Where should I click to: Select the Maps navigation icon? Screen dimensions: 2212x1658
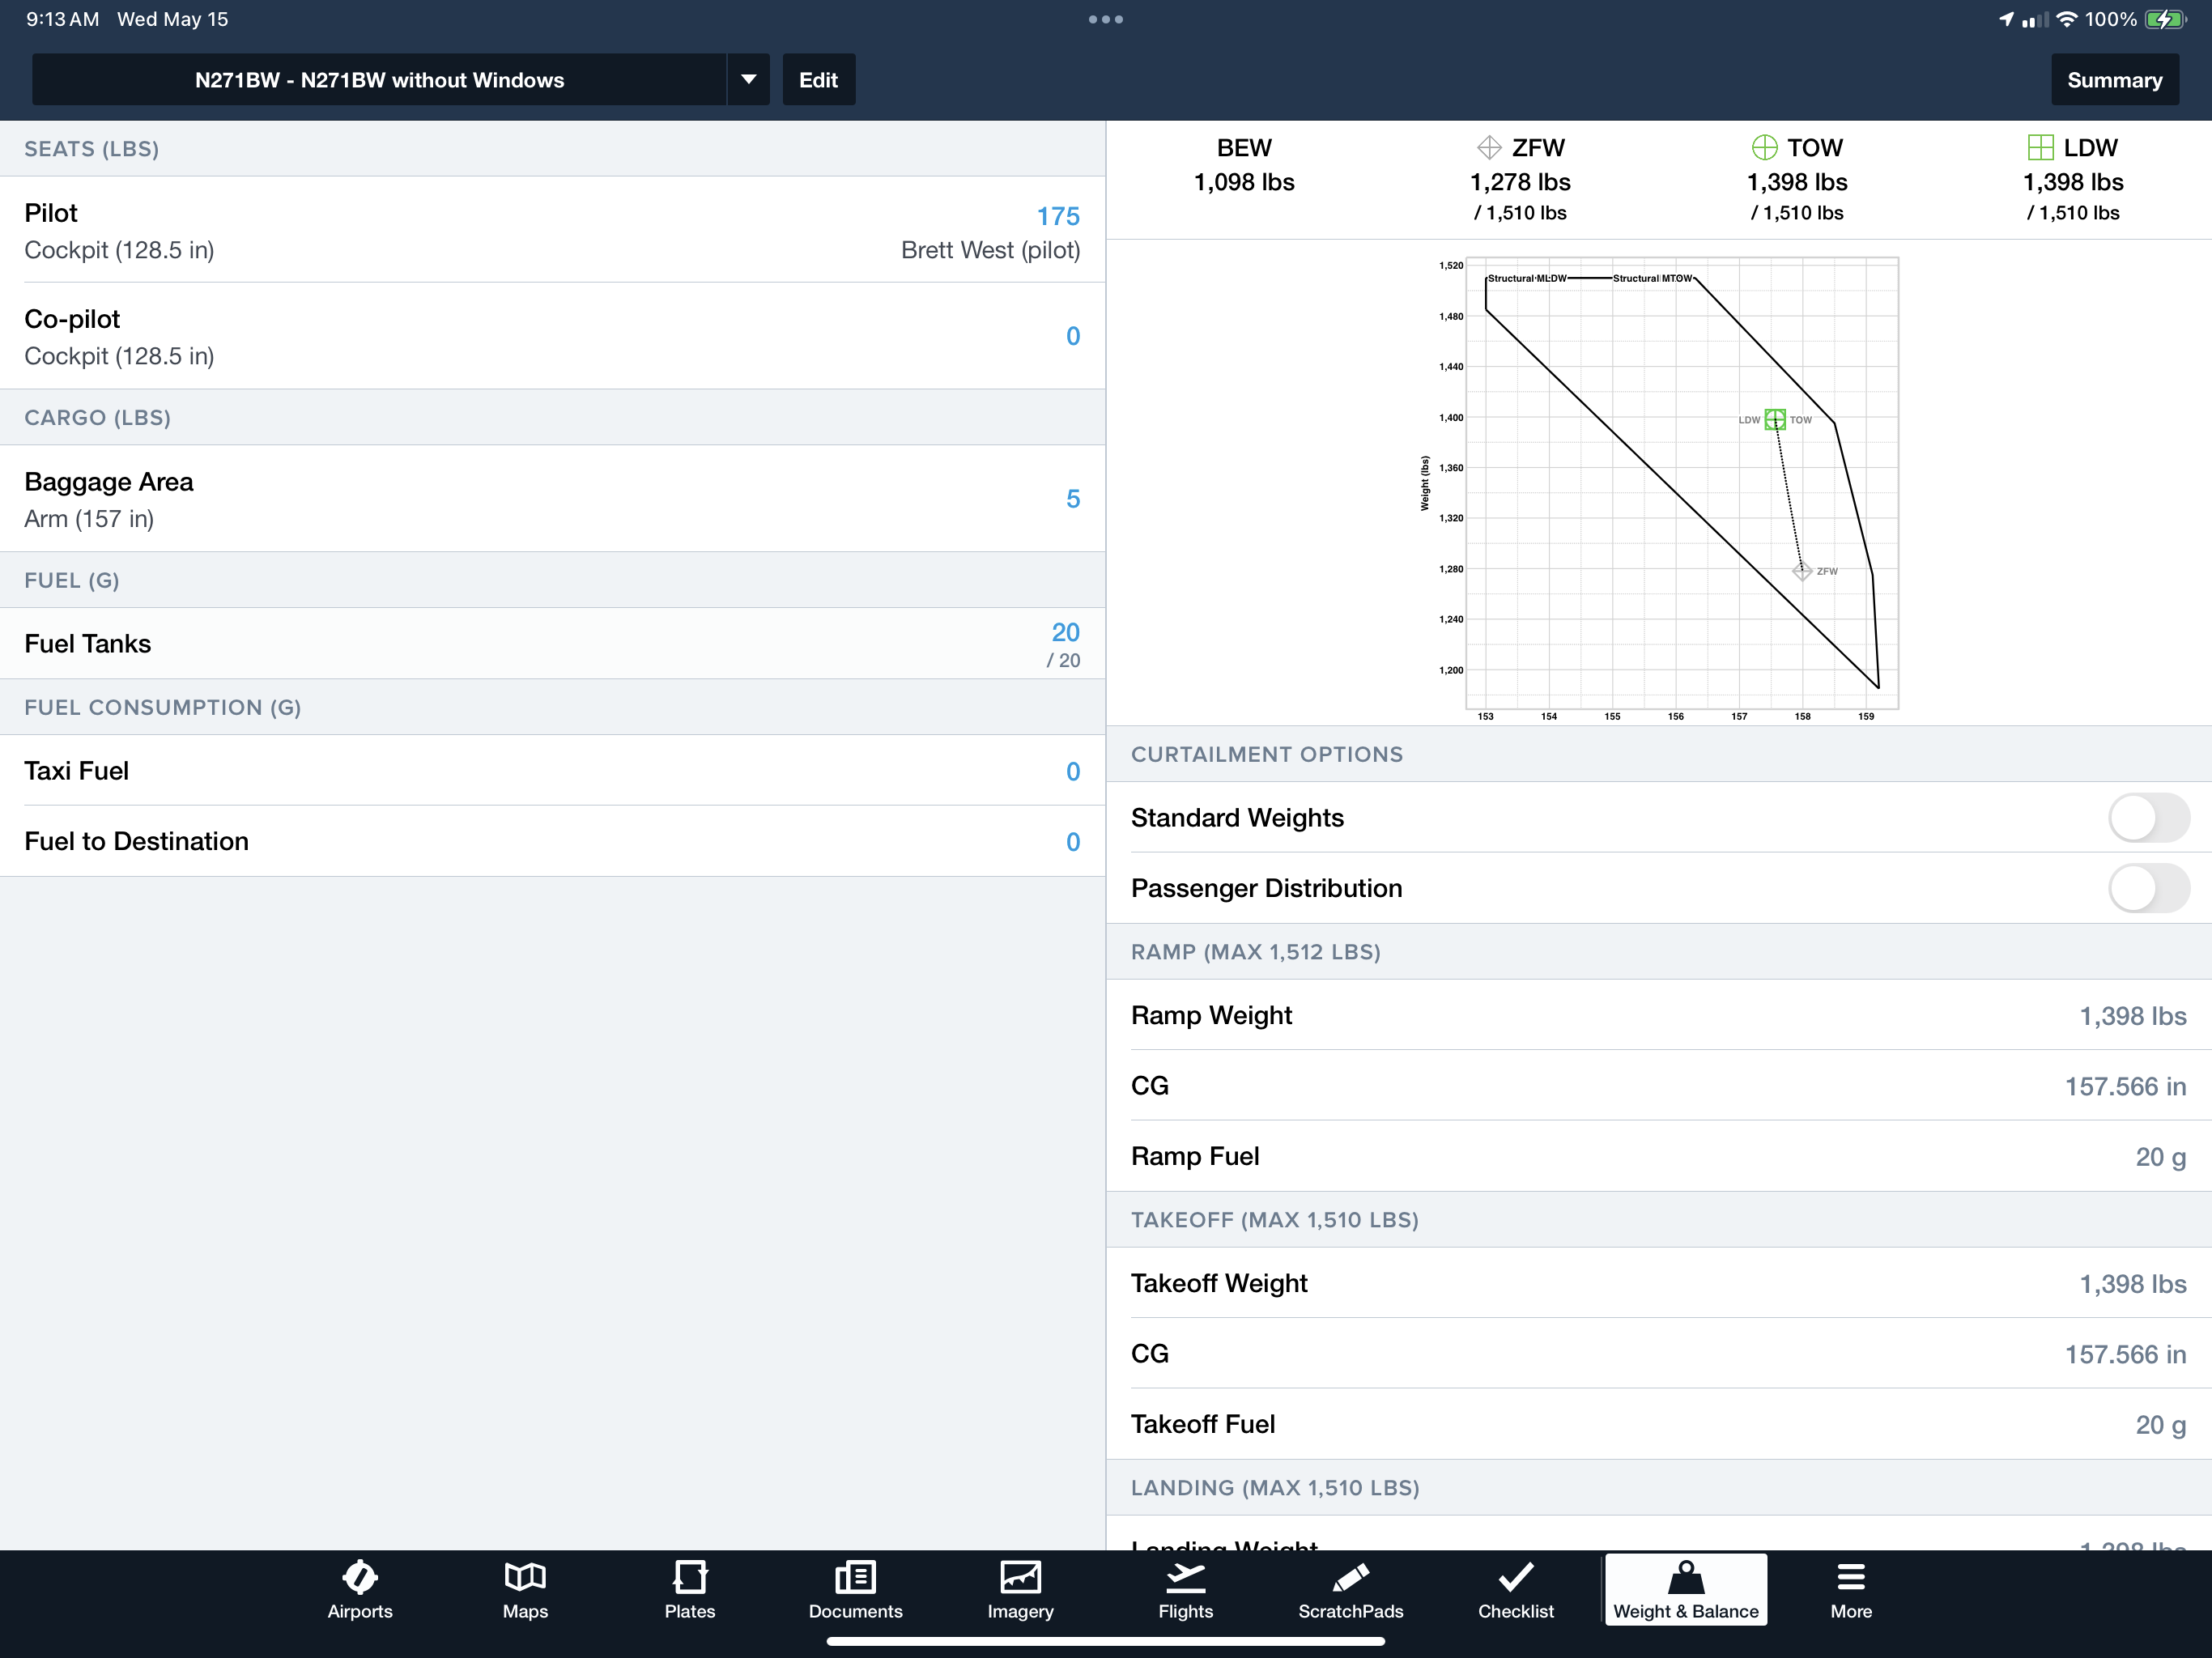(525, 1588)
